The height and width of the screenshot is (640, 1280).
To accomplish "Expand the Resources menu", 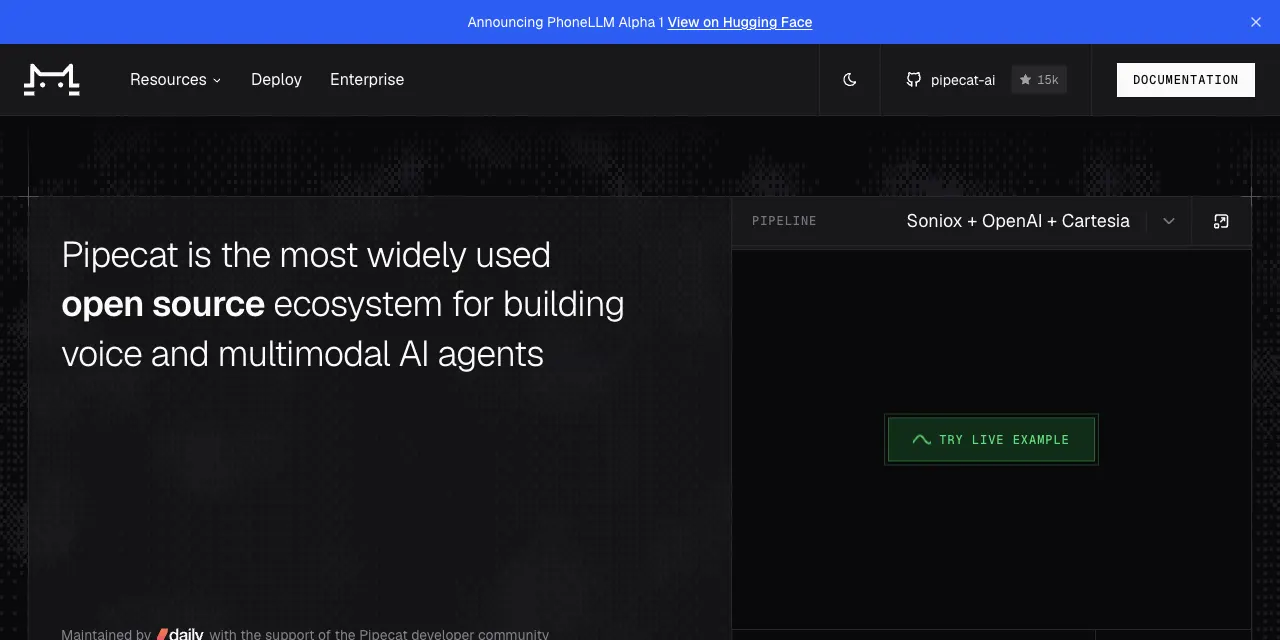I will [175, 79].
